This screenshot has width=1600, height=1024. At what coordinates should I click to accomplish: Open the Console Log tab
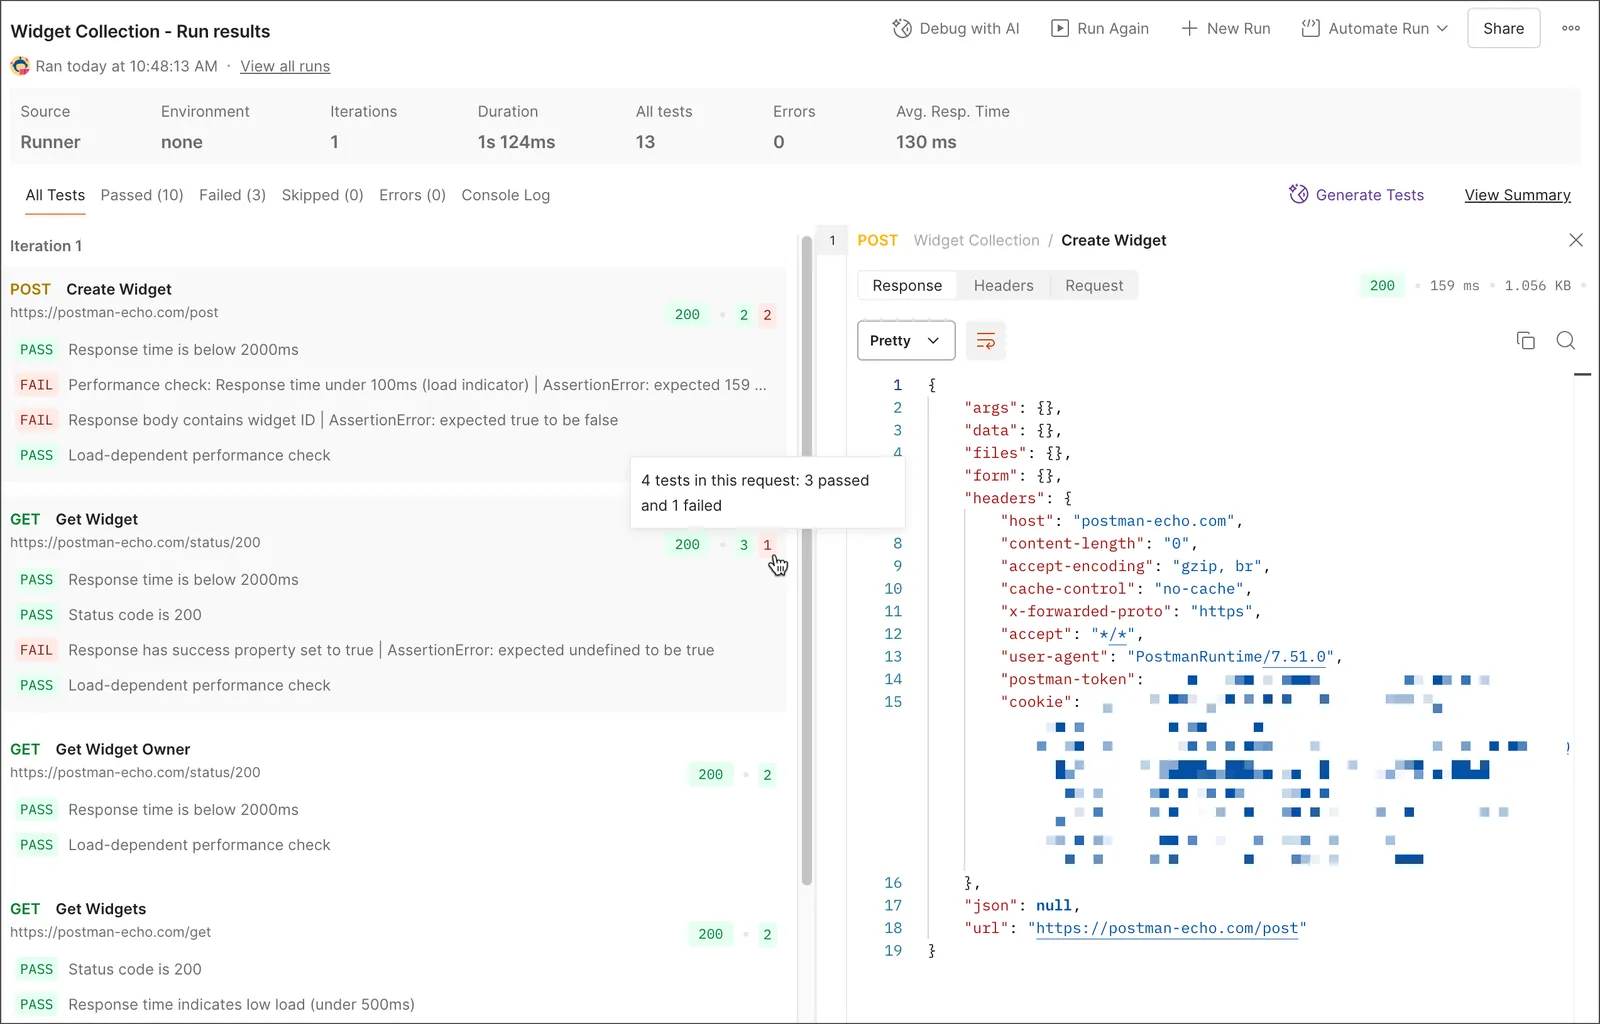click(505, 195)
